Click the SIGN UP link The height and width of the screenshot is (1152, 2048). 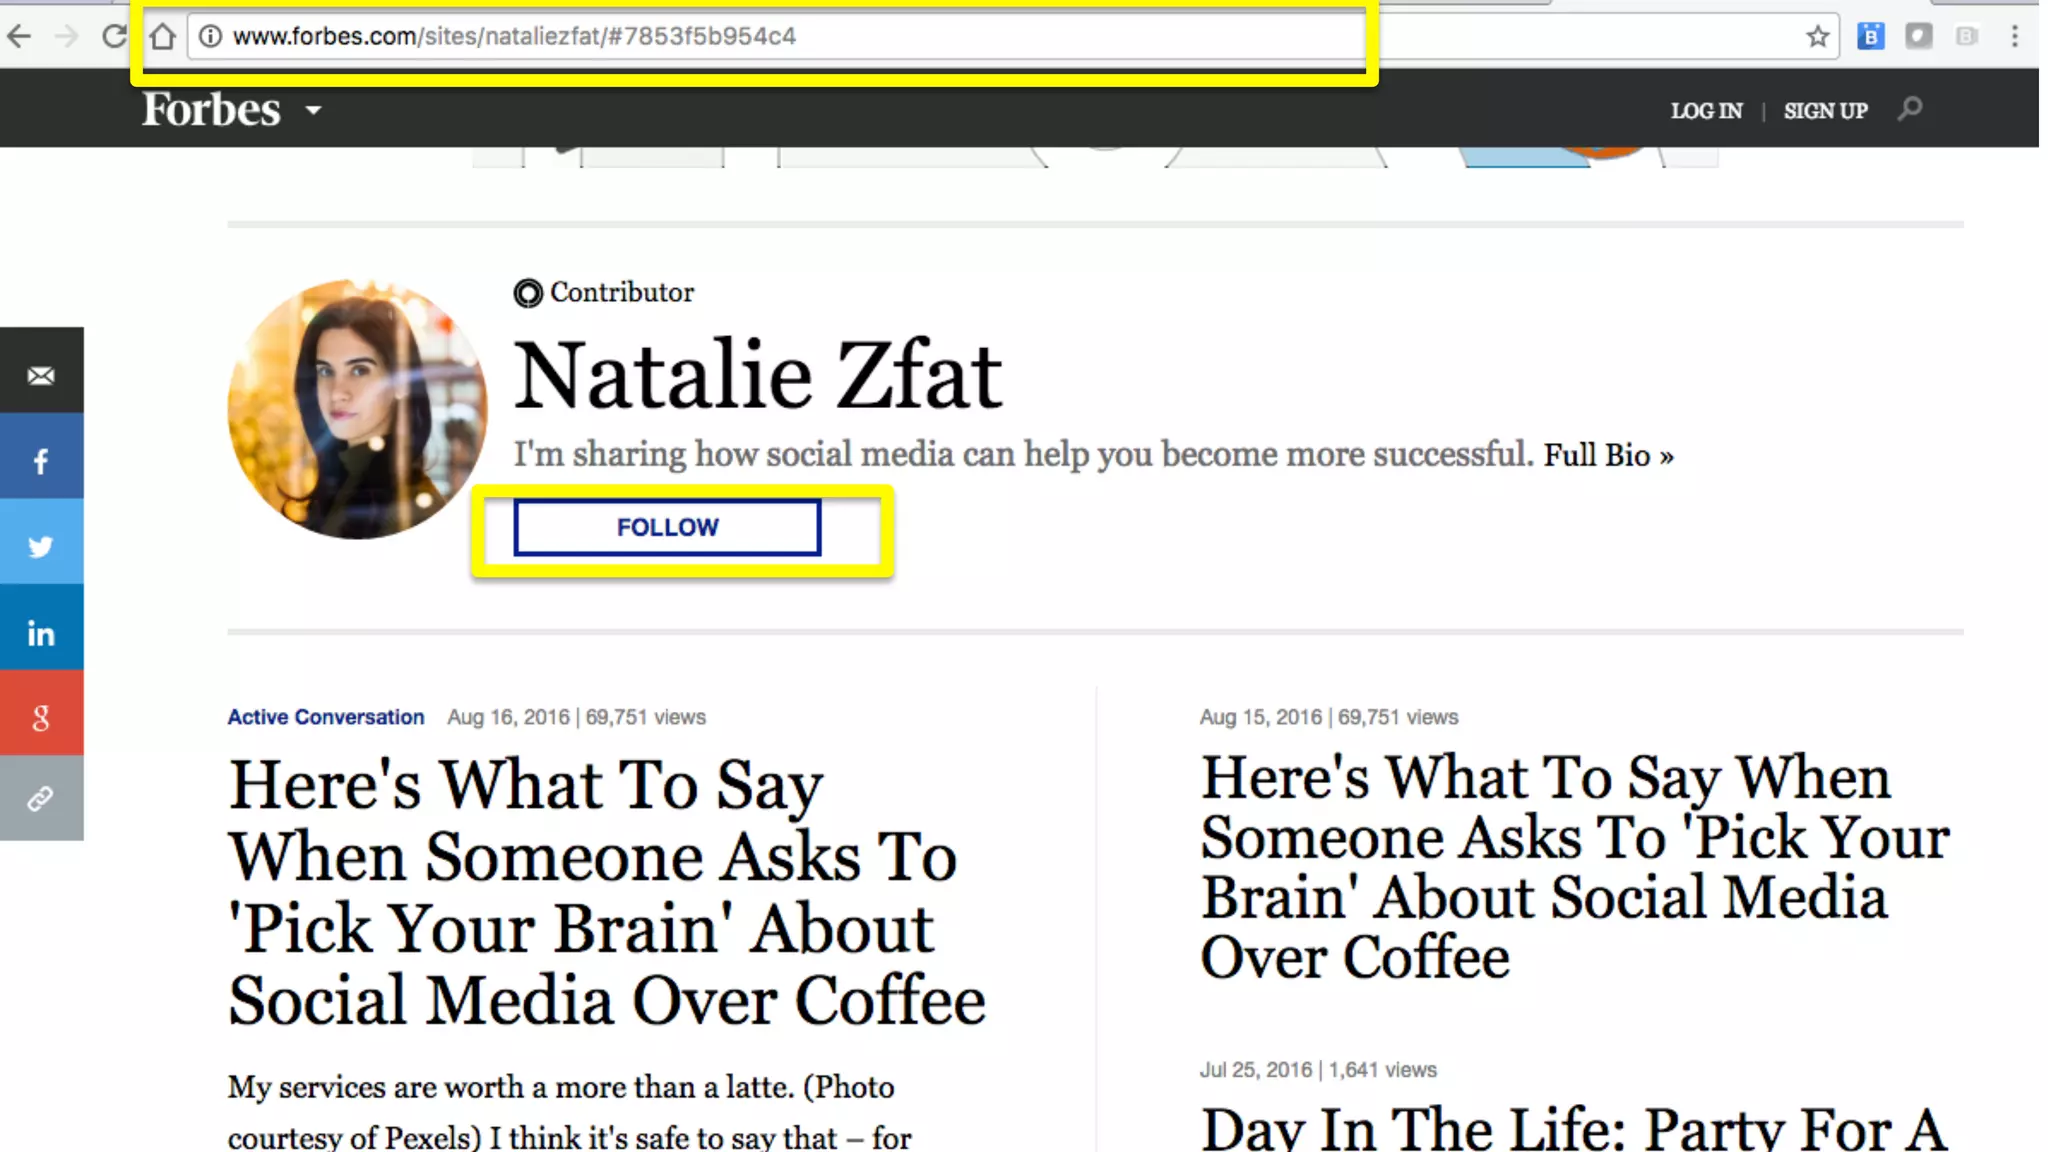coord(1825,111)
